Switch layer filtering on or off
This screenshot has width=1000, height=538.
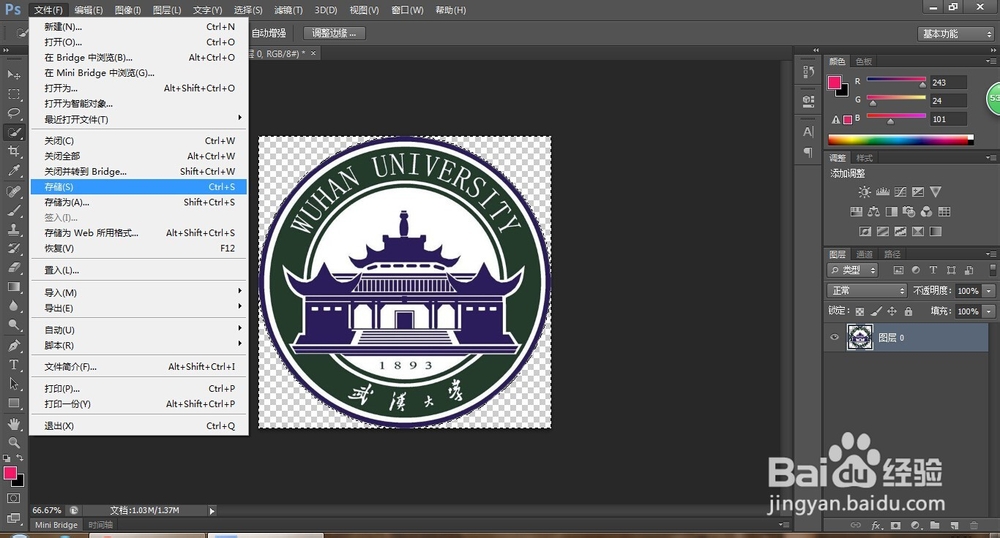[x=992, y=270]
